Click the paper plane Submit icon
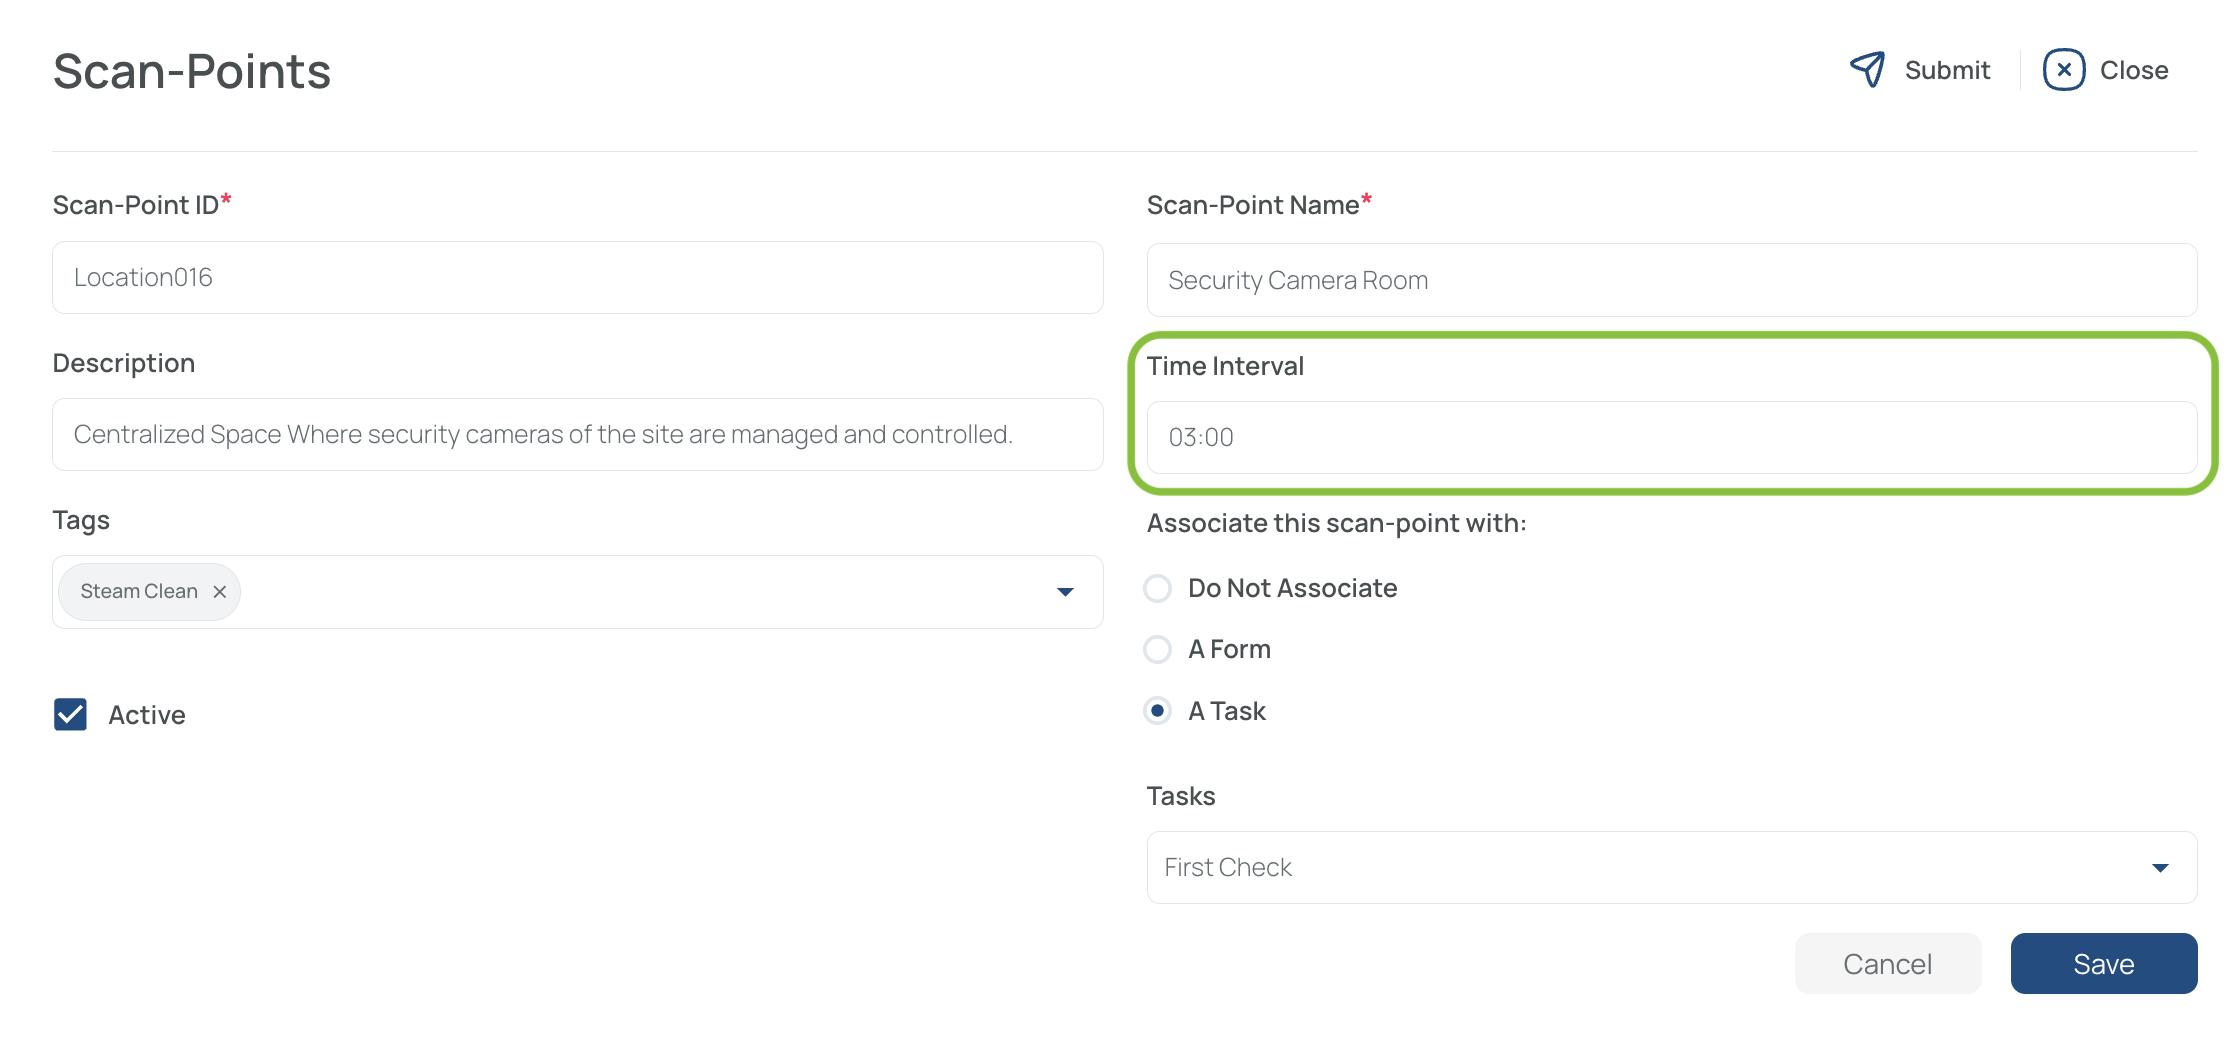 pos(1867,70)
